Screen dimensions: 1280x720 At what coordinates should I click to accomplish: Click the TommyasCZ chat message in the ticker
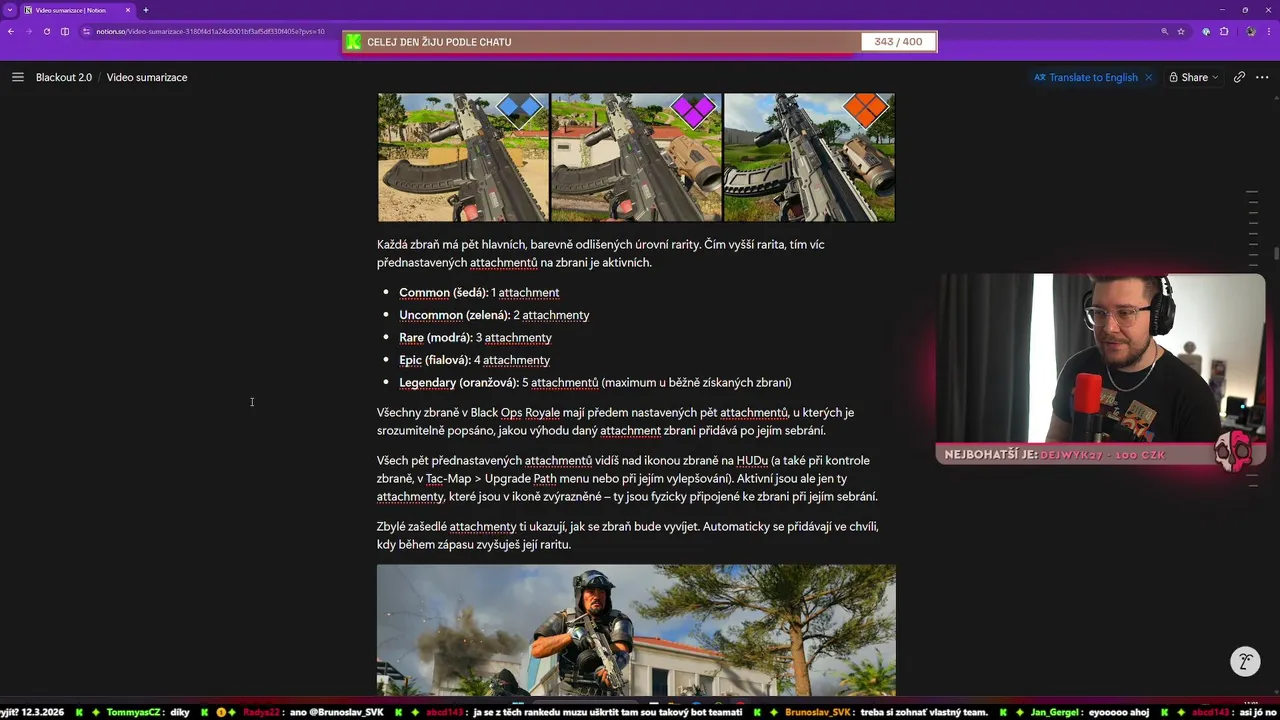[148, 712]
